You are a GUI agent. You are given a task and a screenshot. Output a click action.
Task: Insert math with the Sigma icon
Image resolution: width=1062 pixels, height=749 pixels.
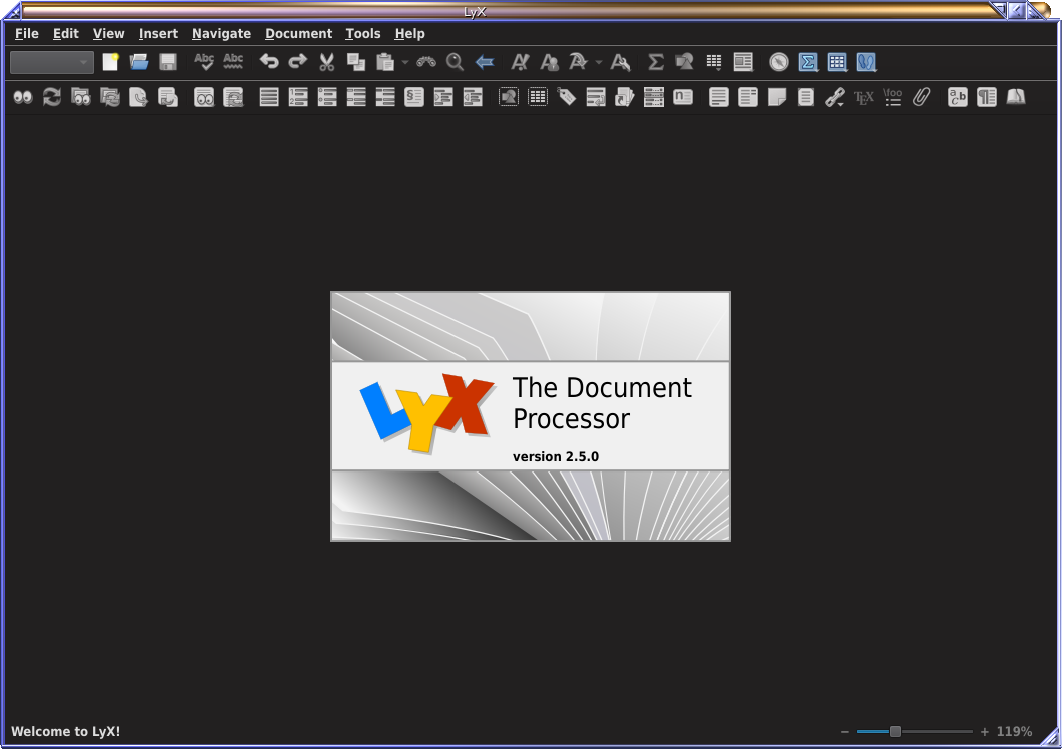point(655,62)
